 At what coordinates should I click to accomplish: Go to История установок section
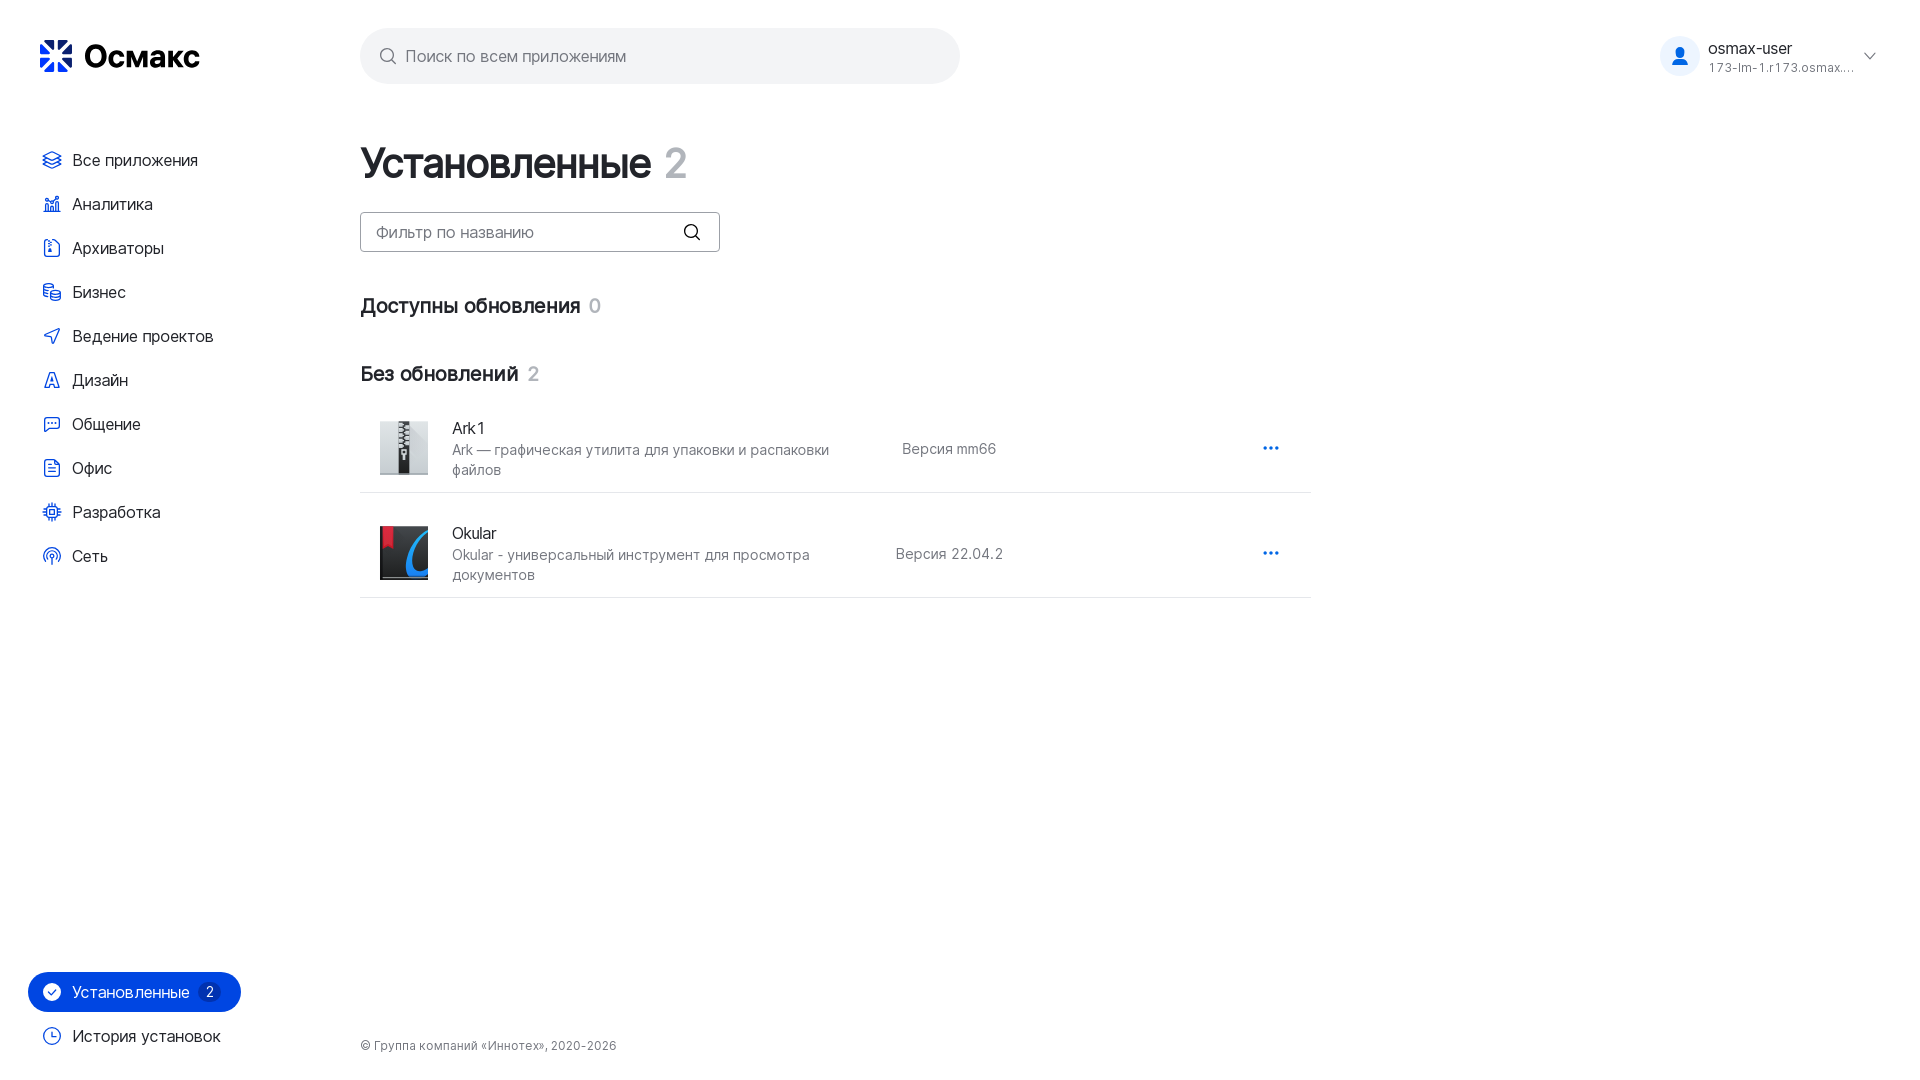(x=147, y=1036)
